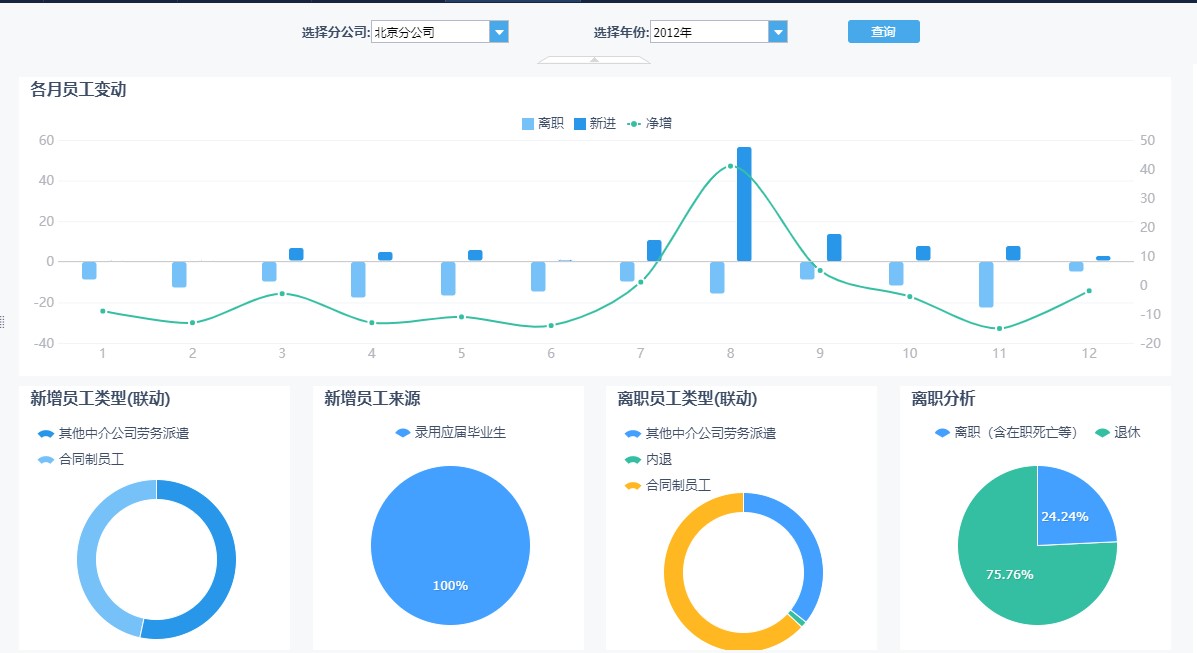Click the 净增 line point at month 8
This screenshot has height=653, width=1197.
731,166
